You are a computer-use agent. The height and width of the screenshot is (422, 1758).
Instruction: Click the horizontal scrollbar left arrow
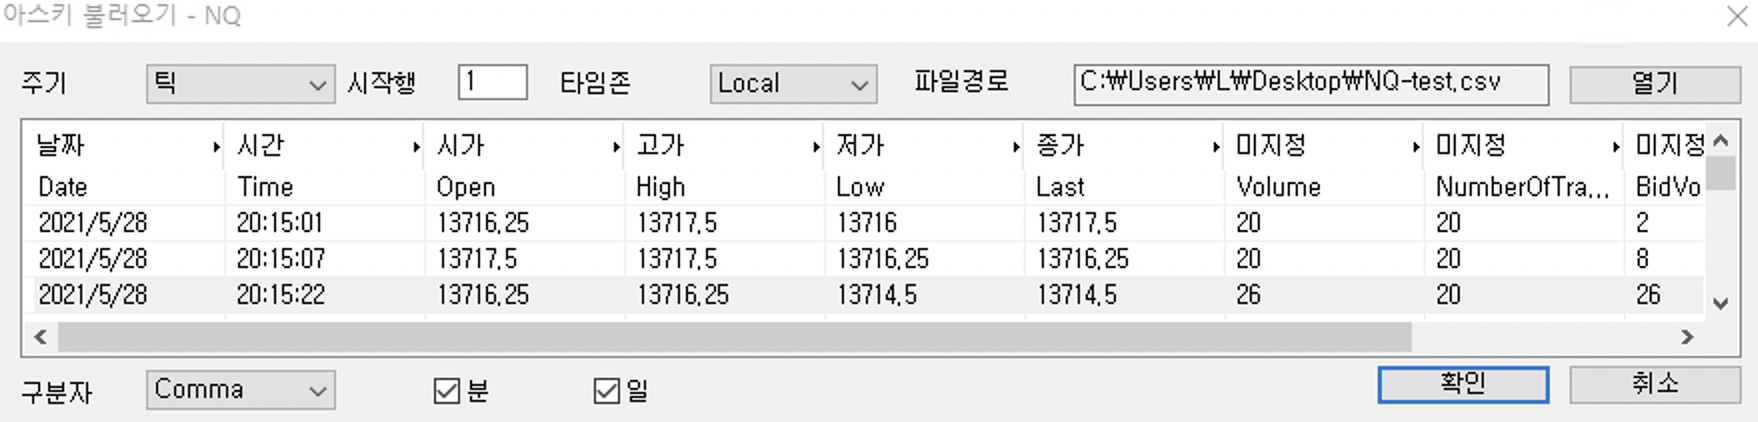(40, 337)
